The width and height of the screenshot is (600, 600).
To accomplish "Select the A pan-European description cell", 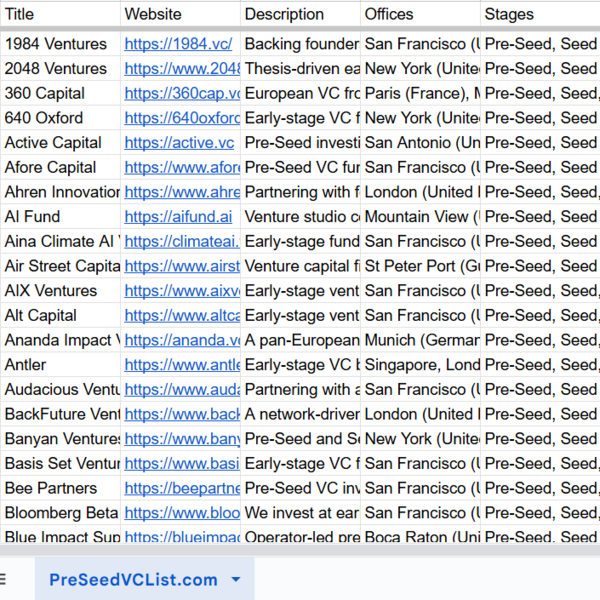I will [x=300, y=340].
